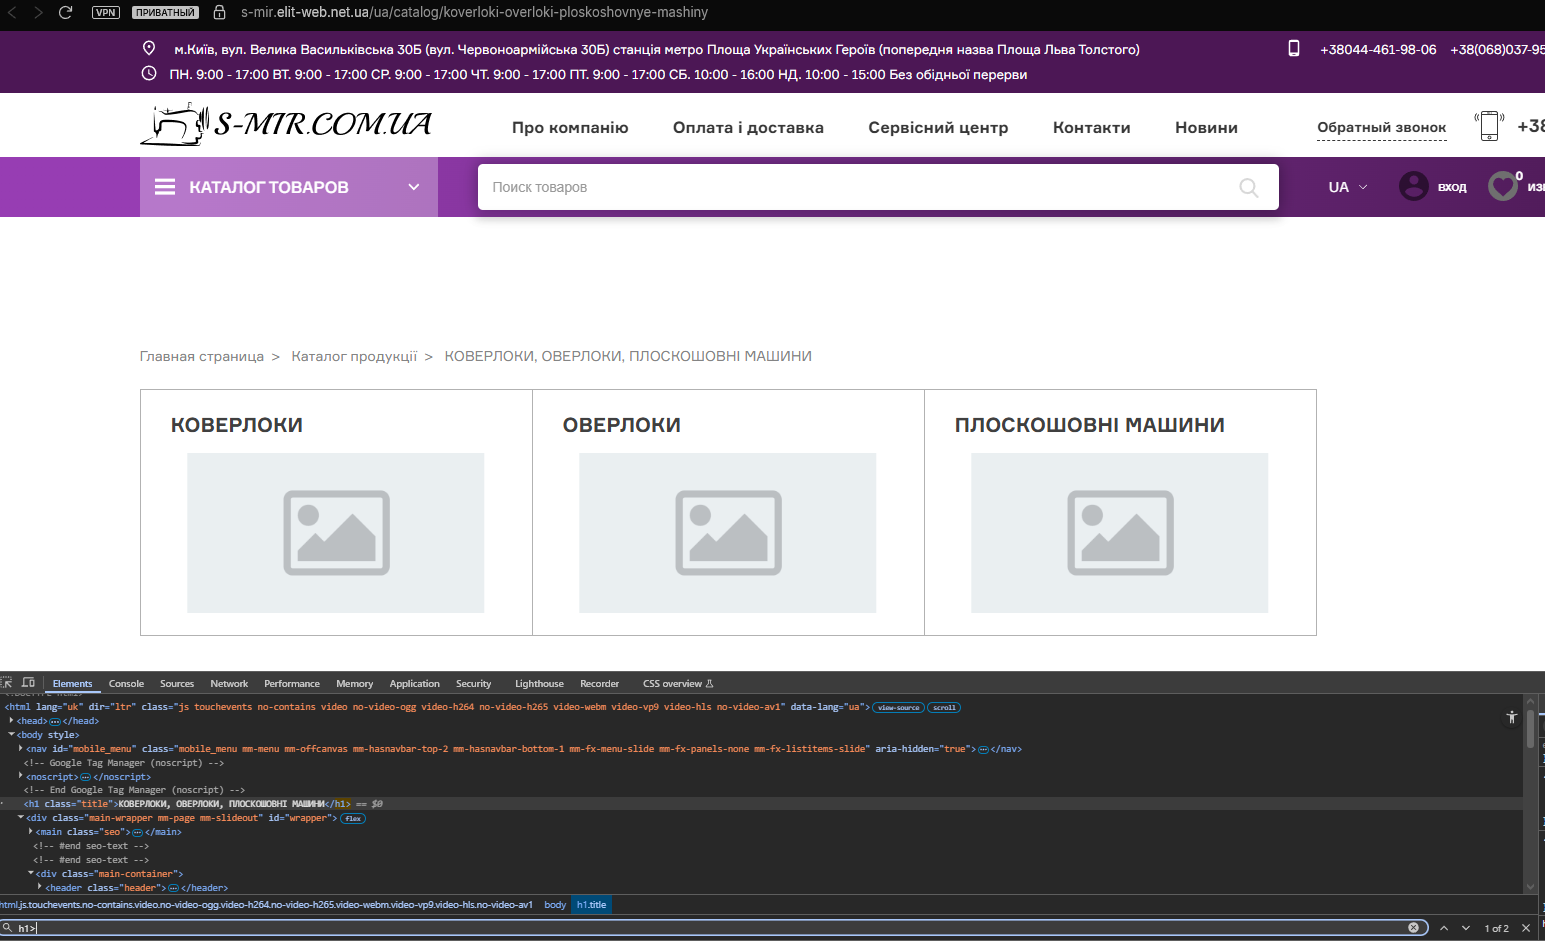Select body in the DOM breadcrumb bar
This screenshot has width=1545, height=941.
click(x=555, y=905)
